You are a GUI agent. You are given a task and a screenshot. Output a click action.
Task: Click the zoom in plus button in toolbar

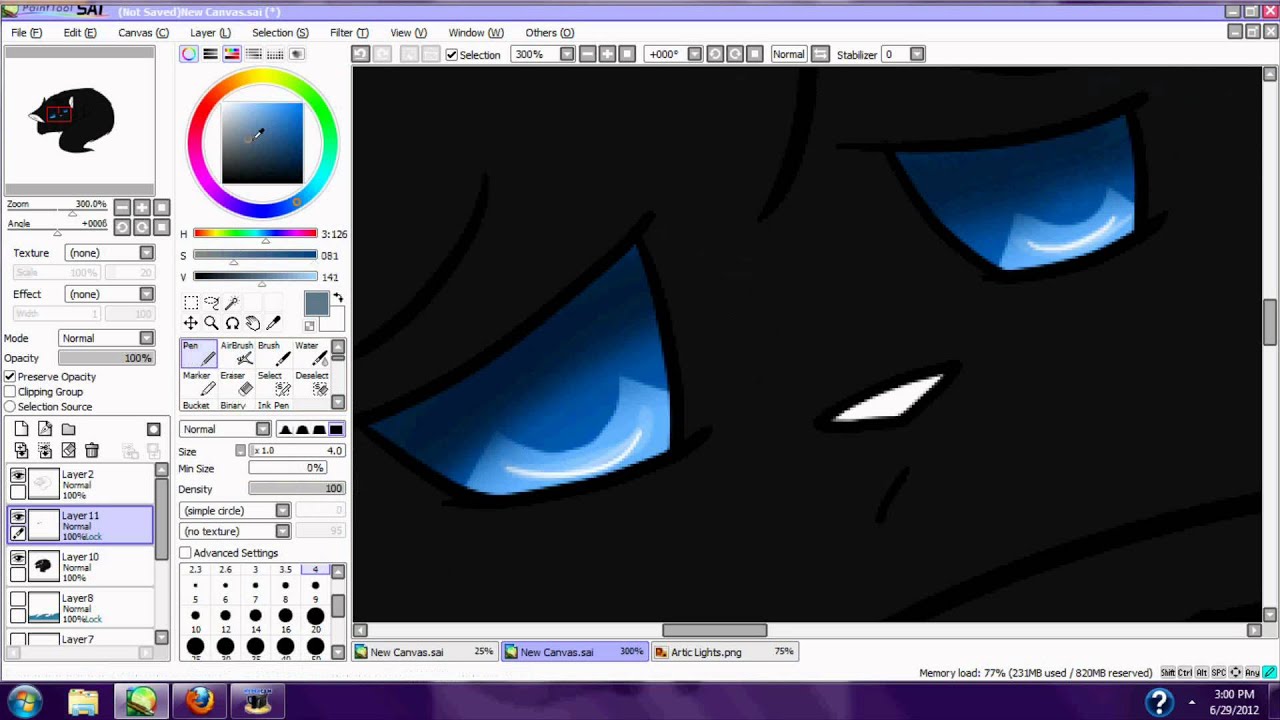coord(607,54)
